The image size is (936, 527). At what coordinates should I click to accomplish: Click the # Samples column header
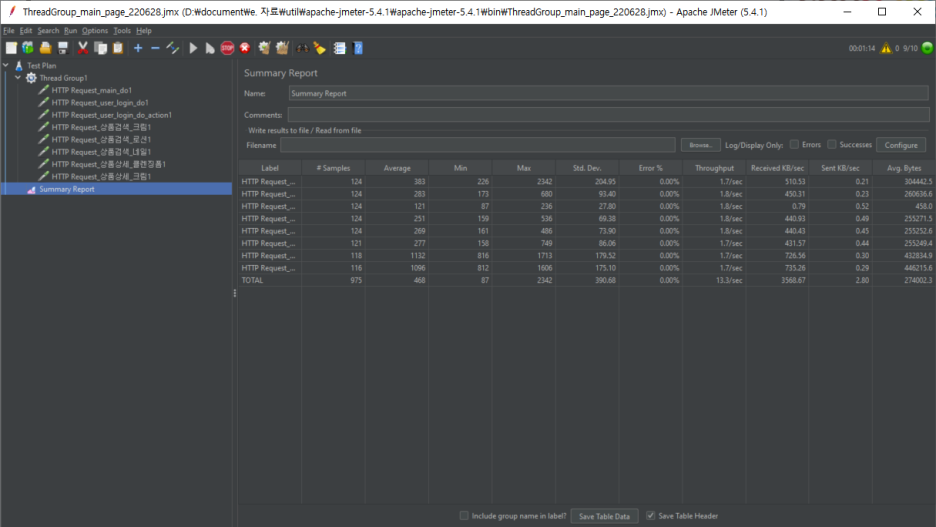333,168
